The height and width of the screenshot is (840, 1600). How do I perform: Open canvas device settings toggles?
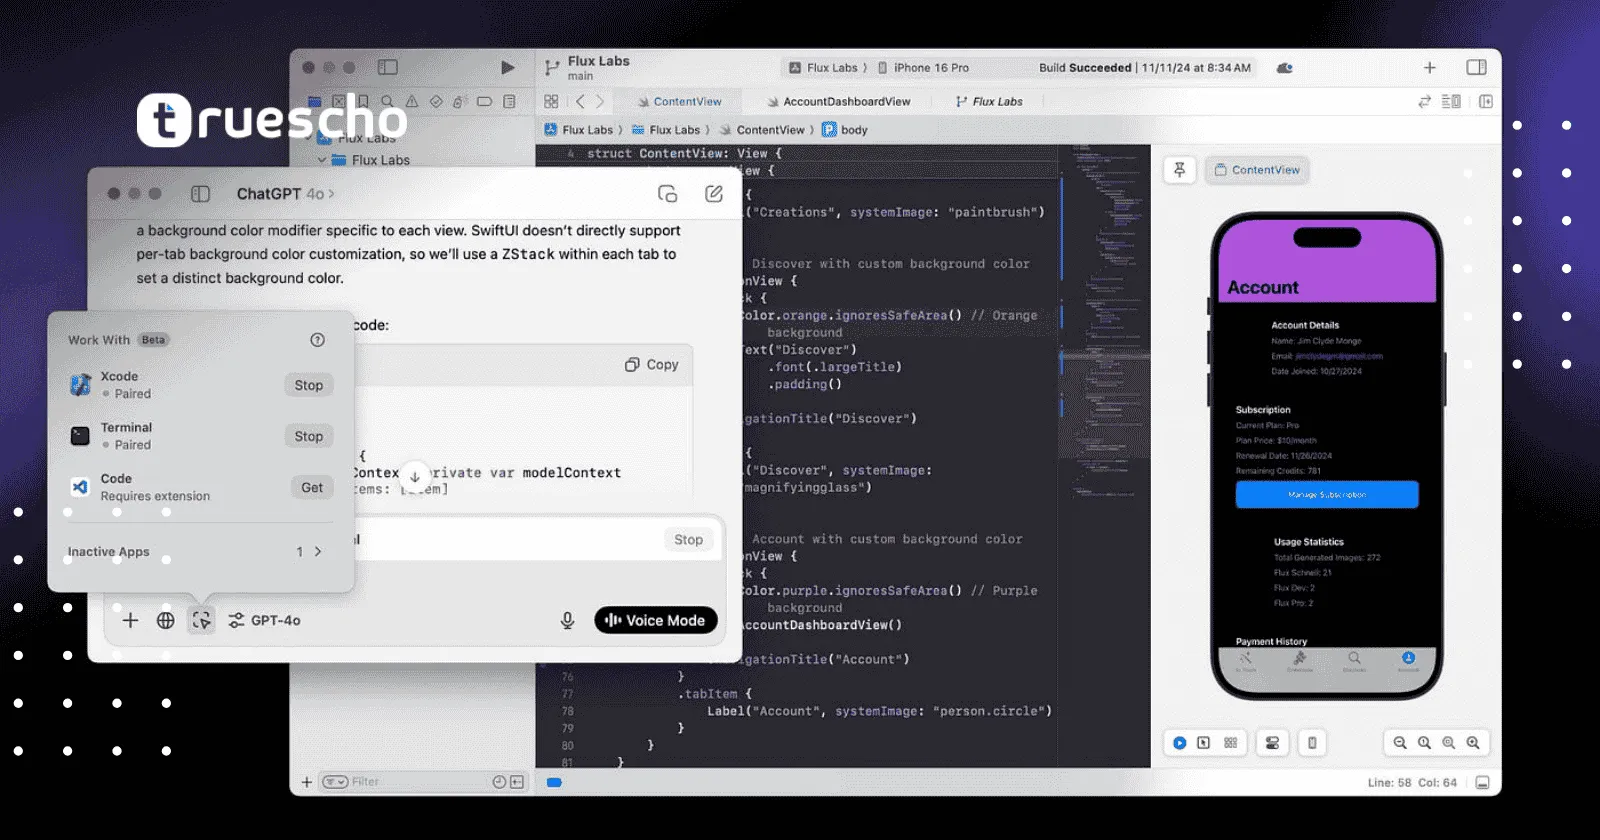[x=1272, y=743]
